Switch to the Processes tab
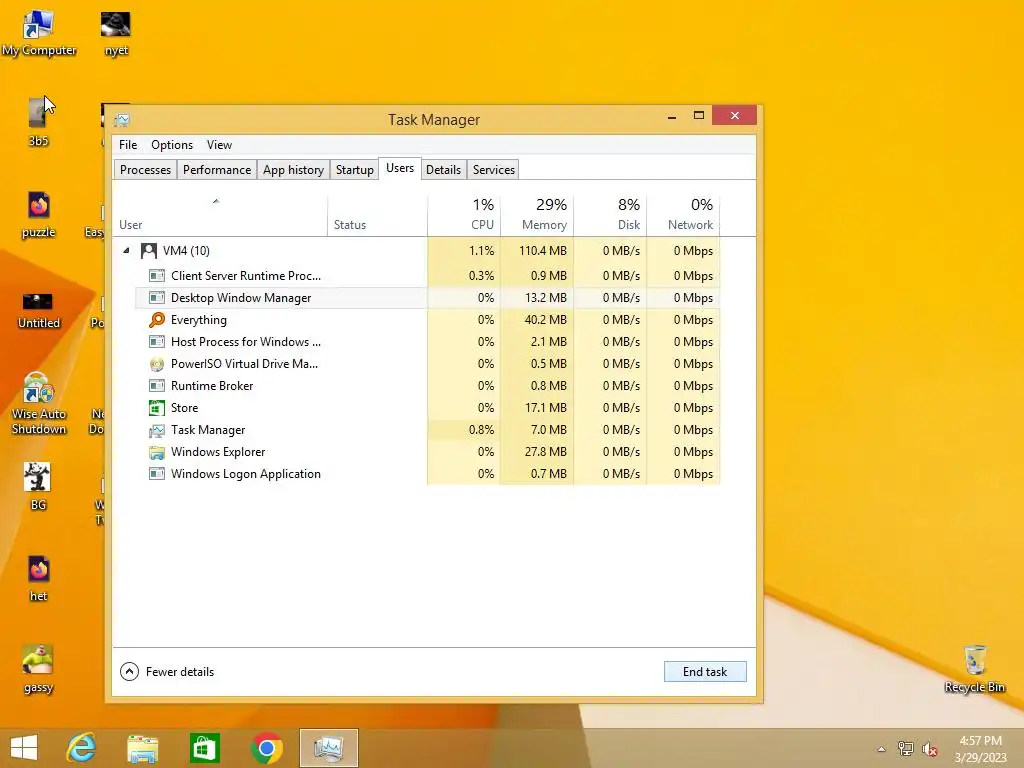The height and width of the screenshot is (768, 1024). (x=145, y=170)
